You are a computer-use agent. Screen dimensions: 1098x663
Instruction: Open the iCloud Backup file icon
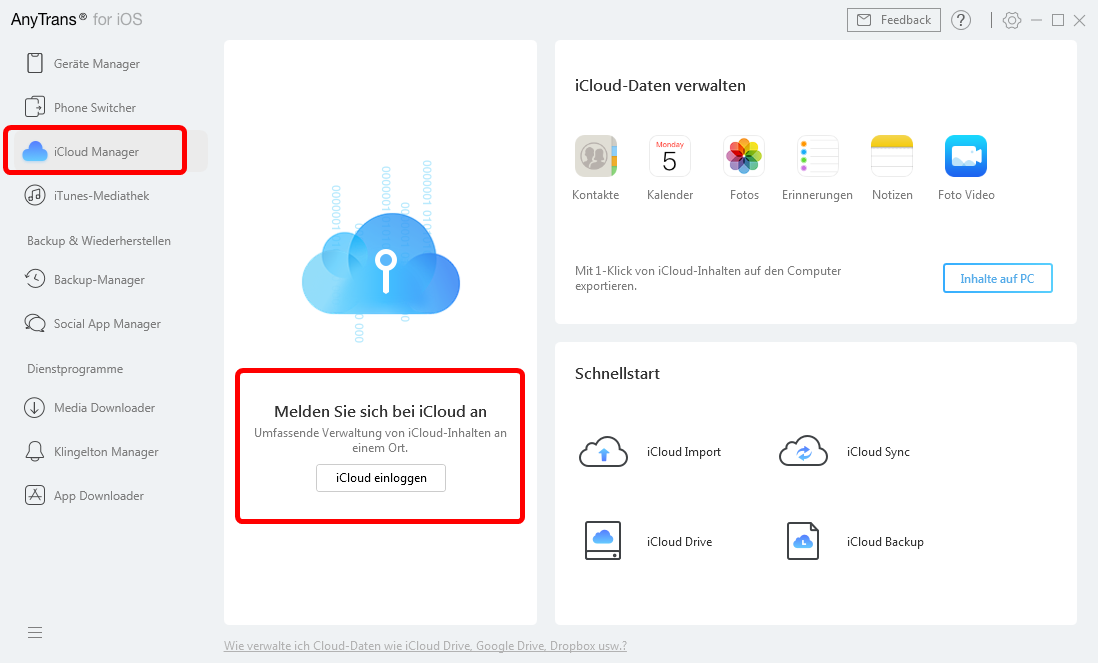(x=803, y=541)
